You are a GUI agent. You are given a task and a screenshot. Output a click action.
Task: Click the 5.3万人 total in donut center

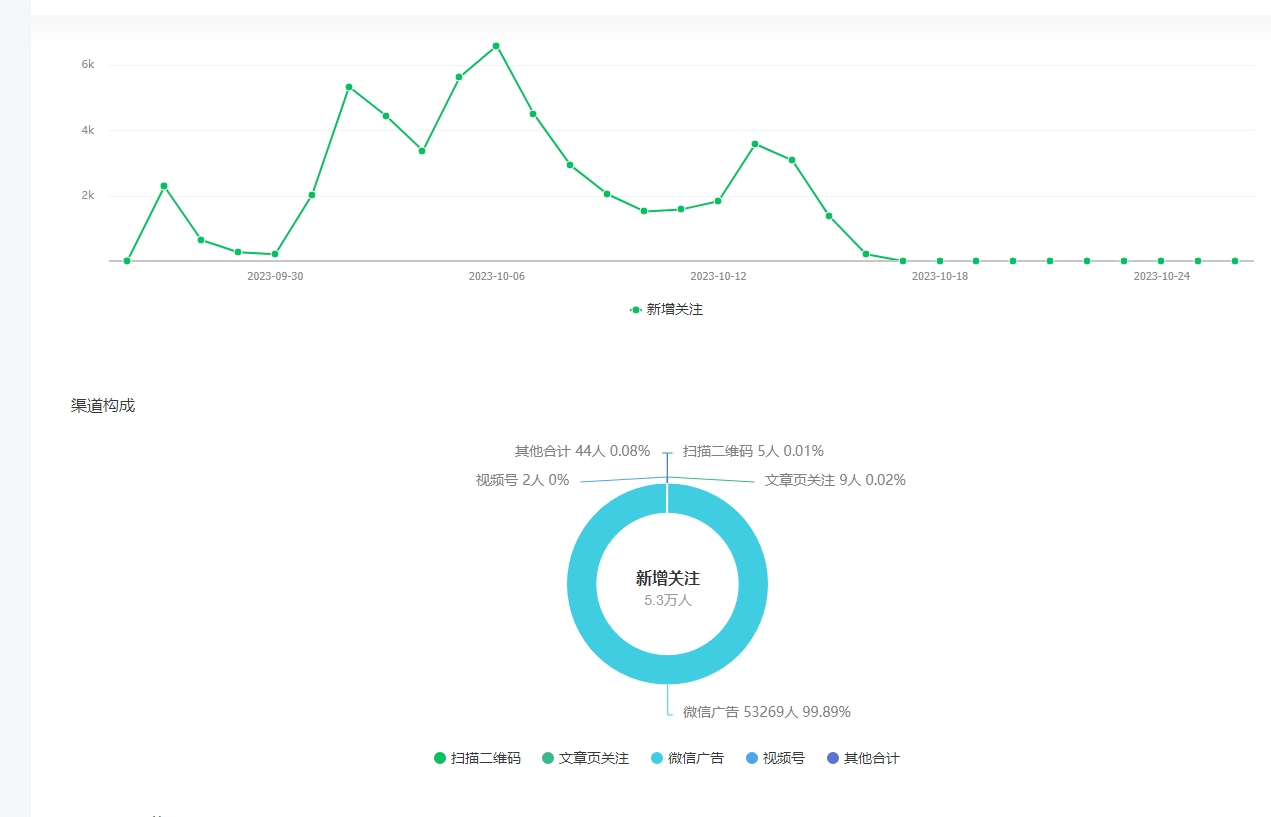pyautogui.click(x=668, y=600)
